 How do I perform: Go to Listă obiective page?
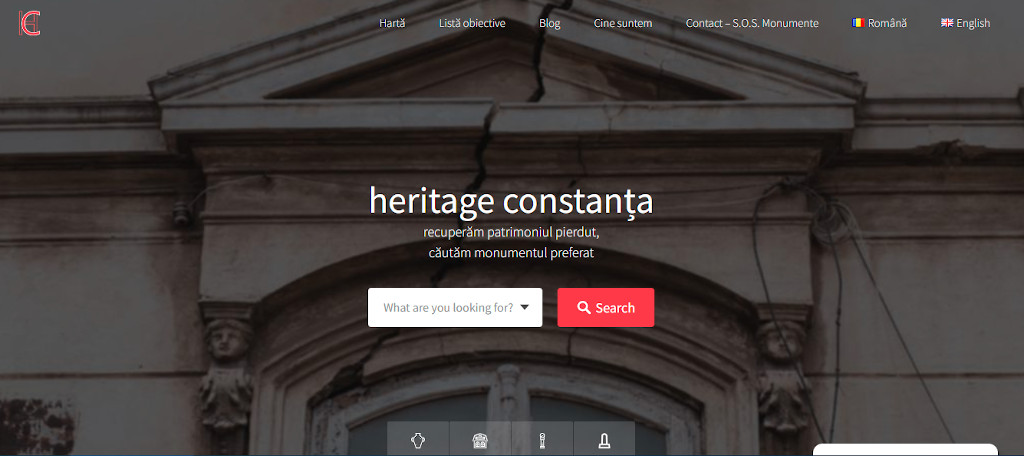click(x=472, y=23)
